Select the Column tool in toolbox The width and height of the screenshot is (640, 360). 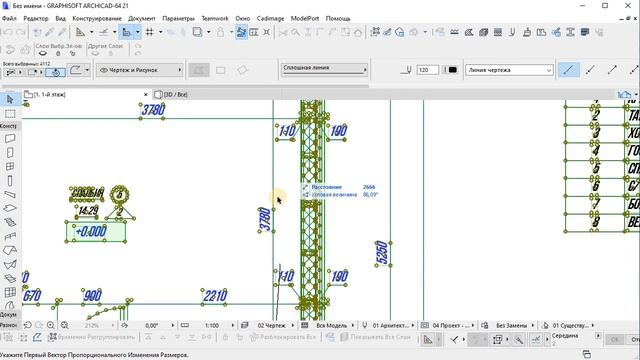click(x=10, y=180)
